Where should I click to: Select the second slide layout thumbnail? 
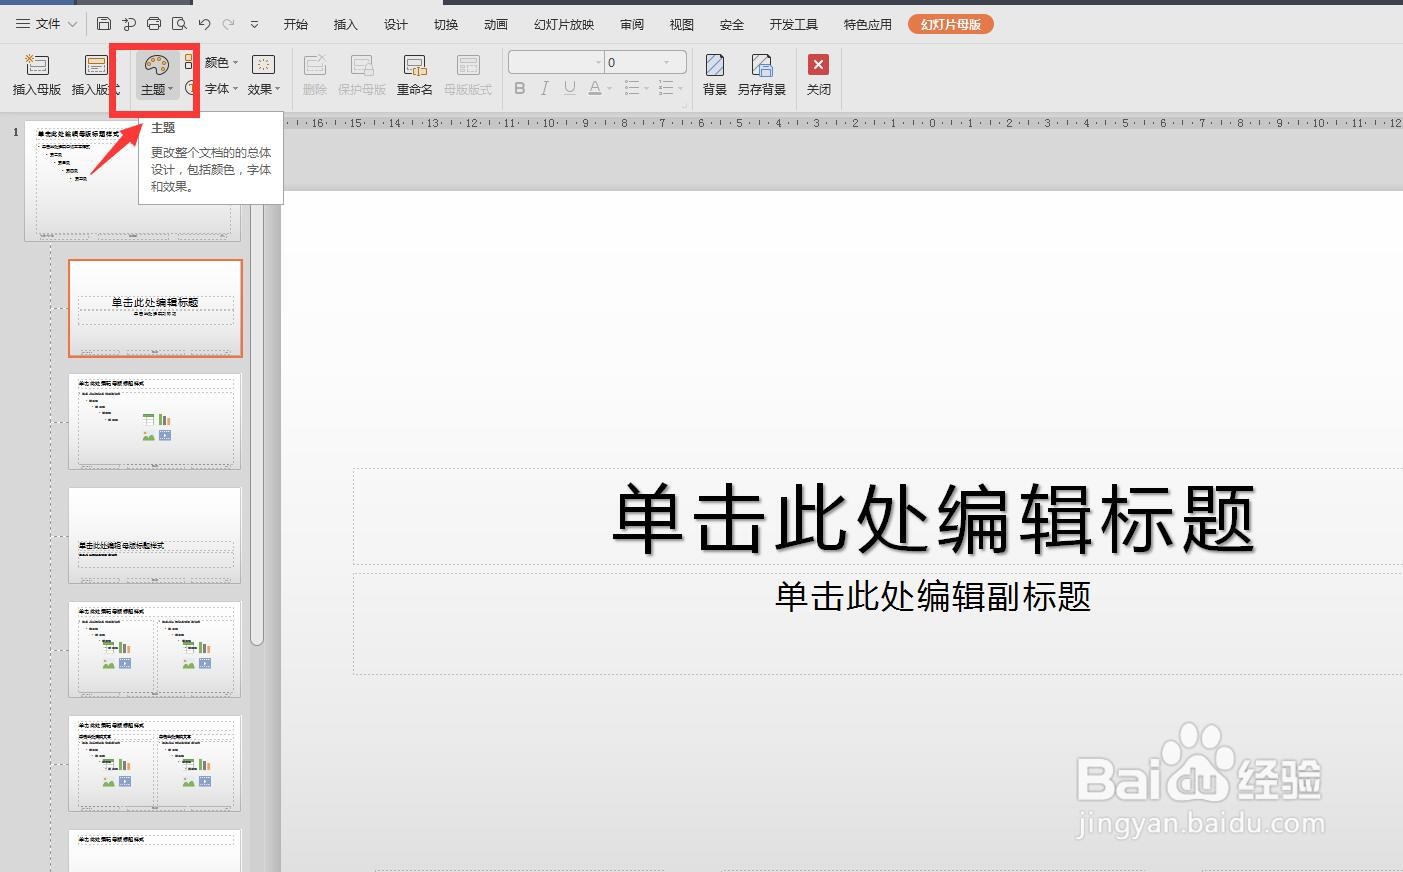(x=154, y=421)
